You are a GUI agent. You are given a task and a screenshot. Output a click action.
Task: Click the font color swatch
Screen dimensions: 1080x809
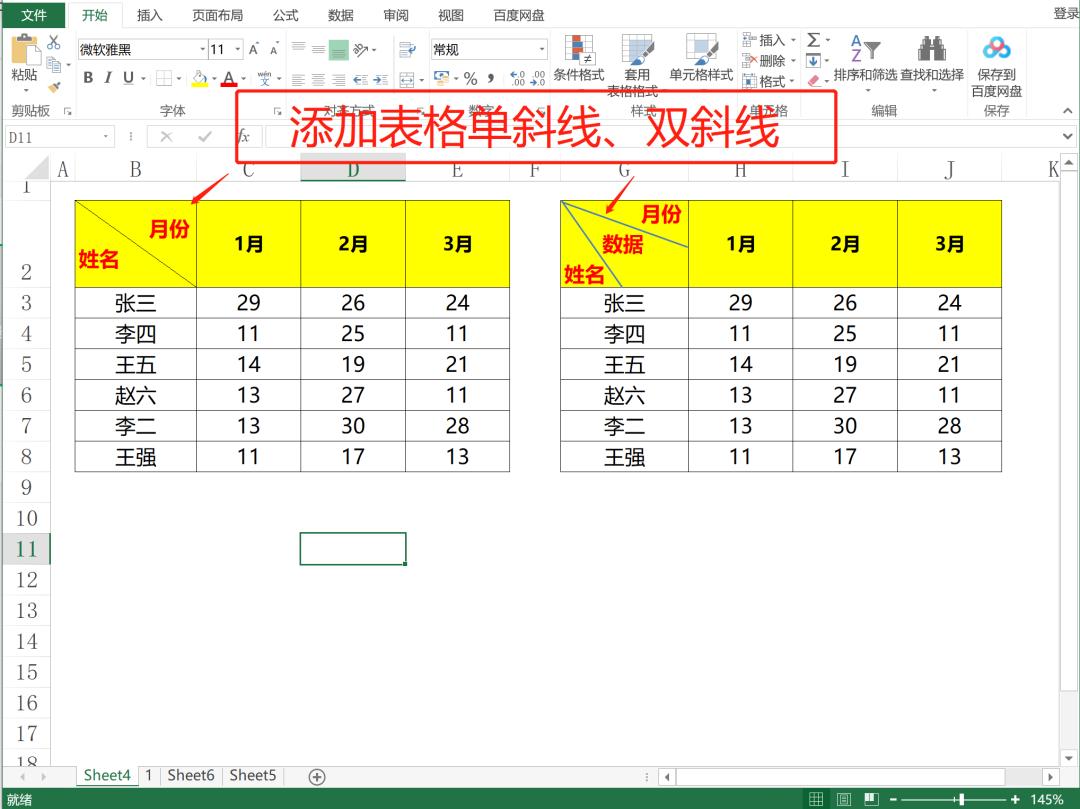click(228, 78)
